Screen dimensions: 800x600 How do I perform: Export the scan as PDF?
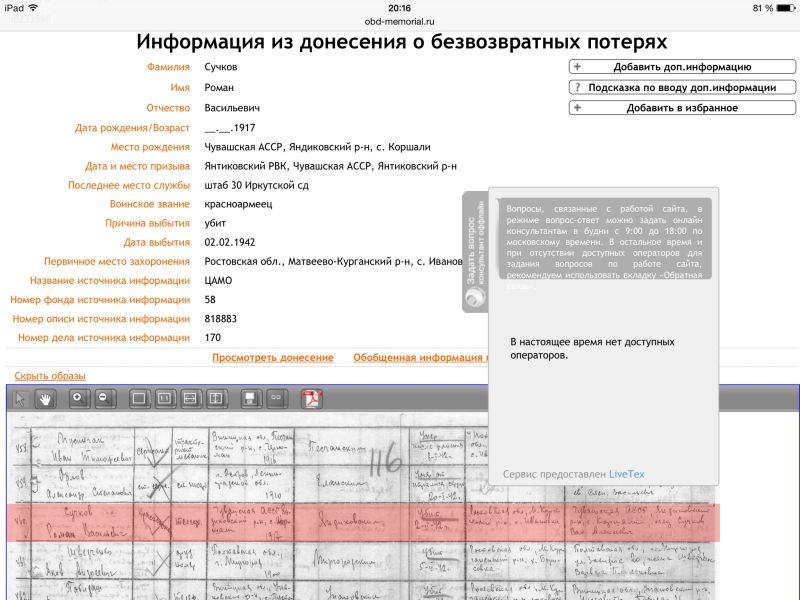click(x=312, y=398)
